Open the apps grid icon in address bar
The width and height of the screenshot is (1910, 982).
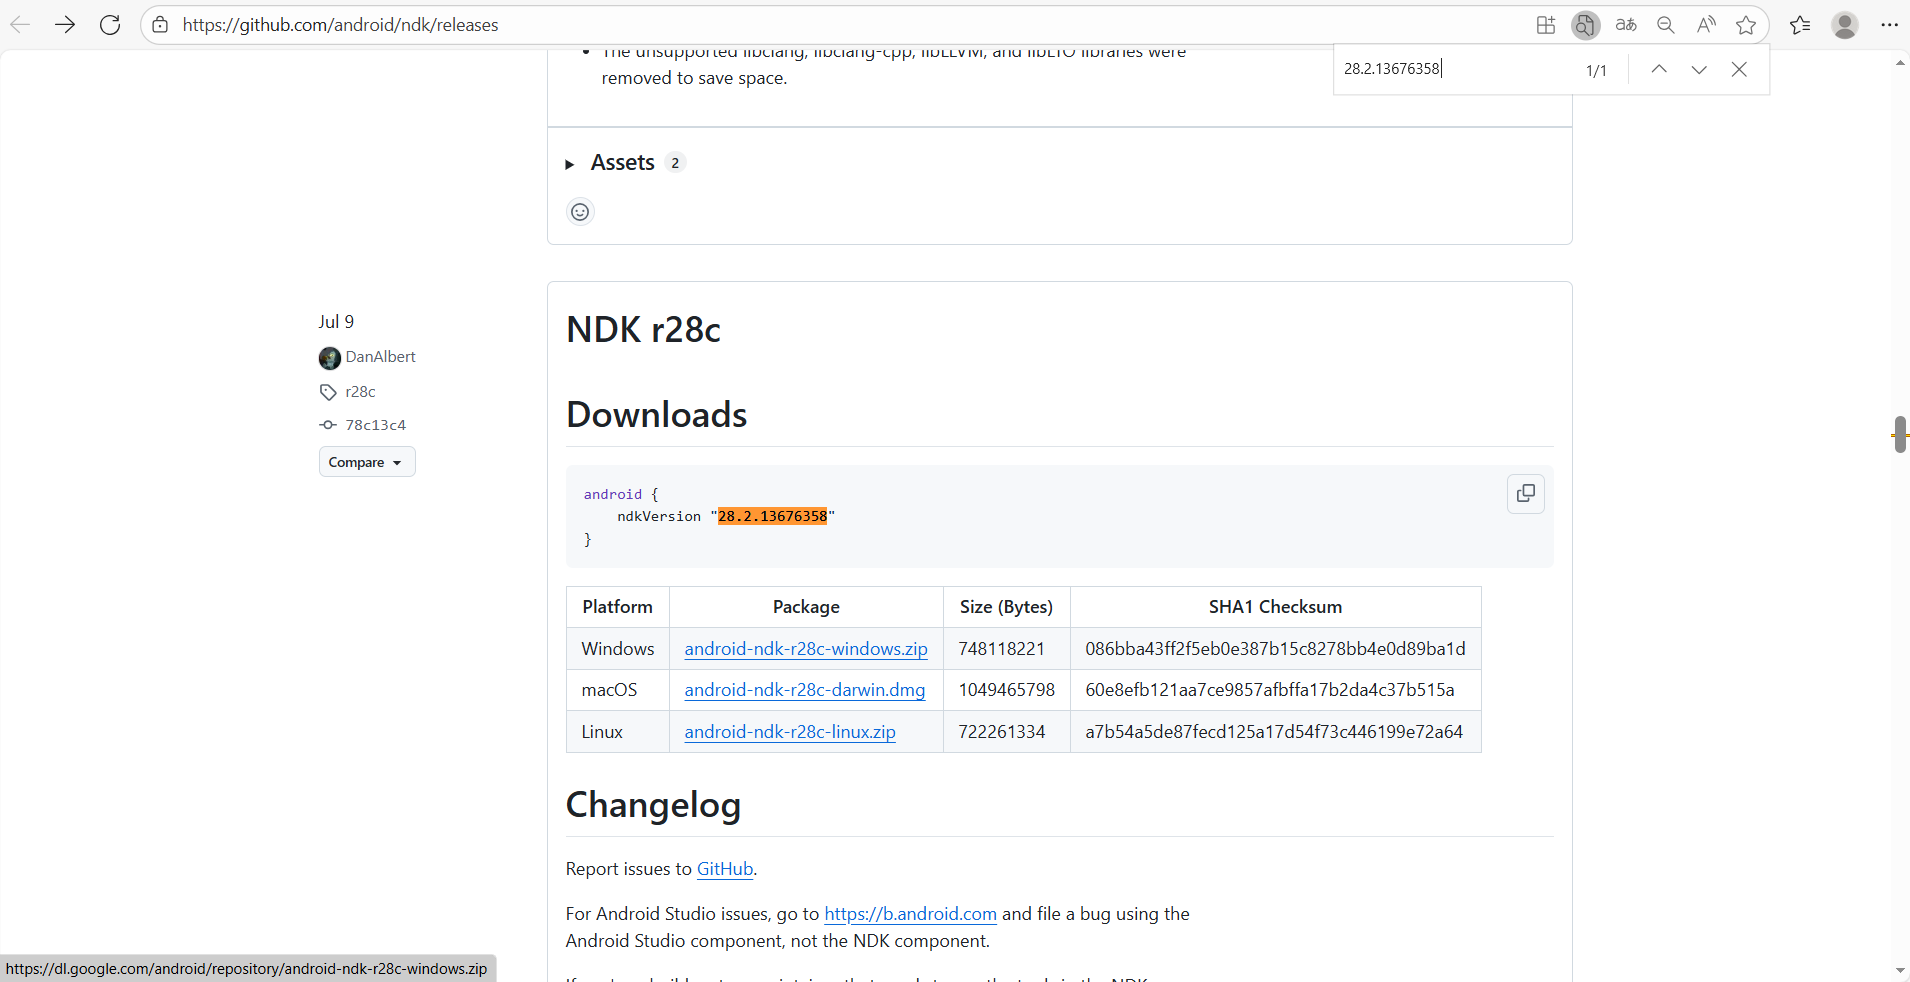pos(1546,25)
